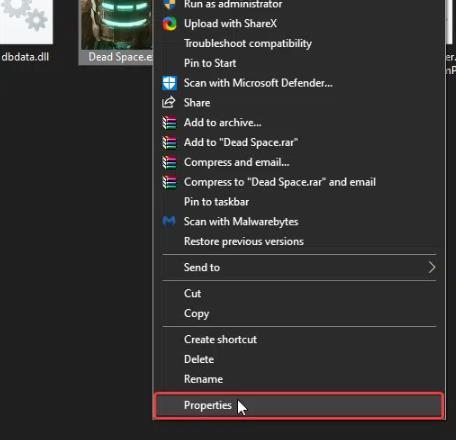Choose Compress to "Dead Space.rar" and email
The width and height of the screenshot is (456, 440).
(x=299, y=182)
